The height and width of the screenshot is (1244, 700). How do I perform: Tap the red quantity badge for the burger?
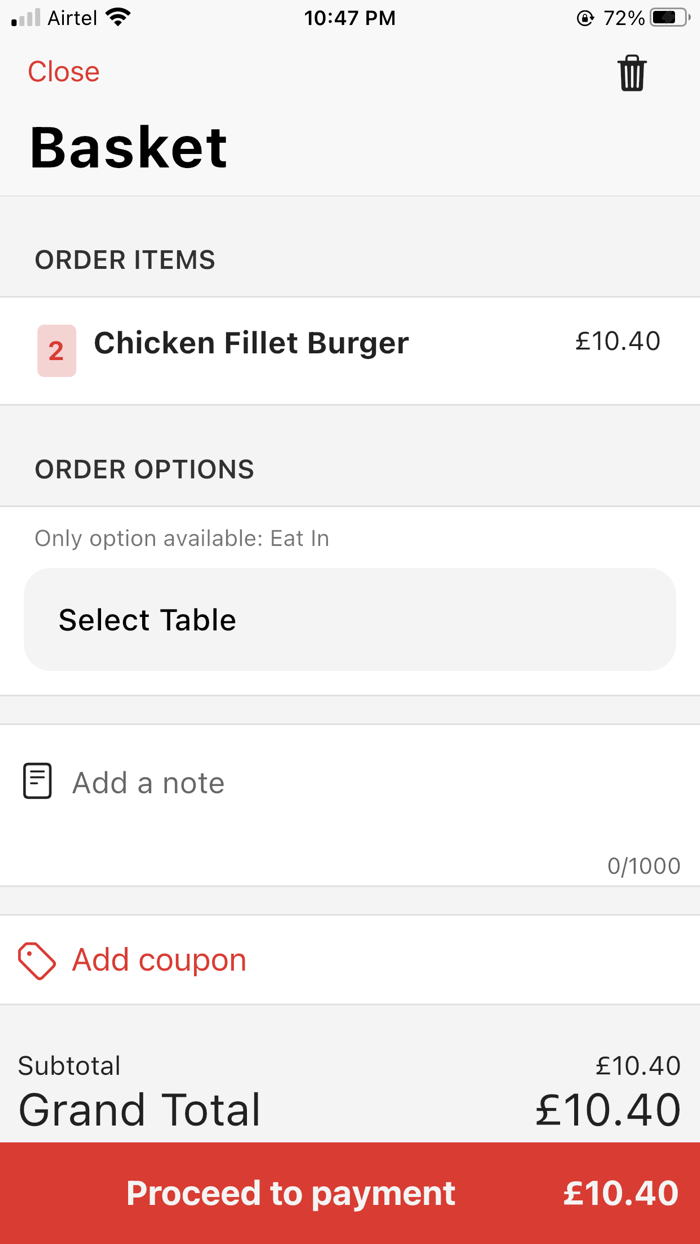coord(56,351)
